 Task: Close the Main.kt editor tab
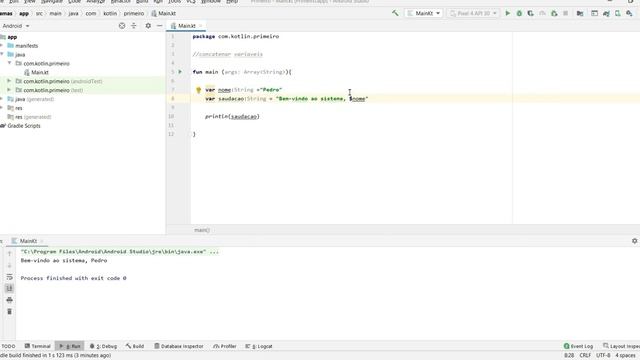(200, 26)
